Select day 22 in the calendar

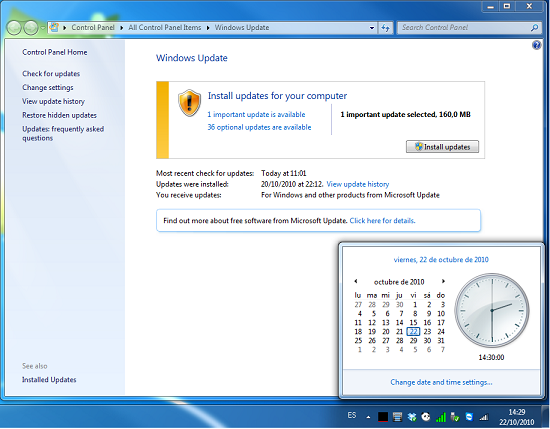pyautogui.click(x=414, y=331)
